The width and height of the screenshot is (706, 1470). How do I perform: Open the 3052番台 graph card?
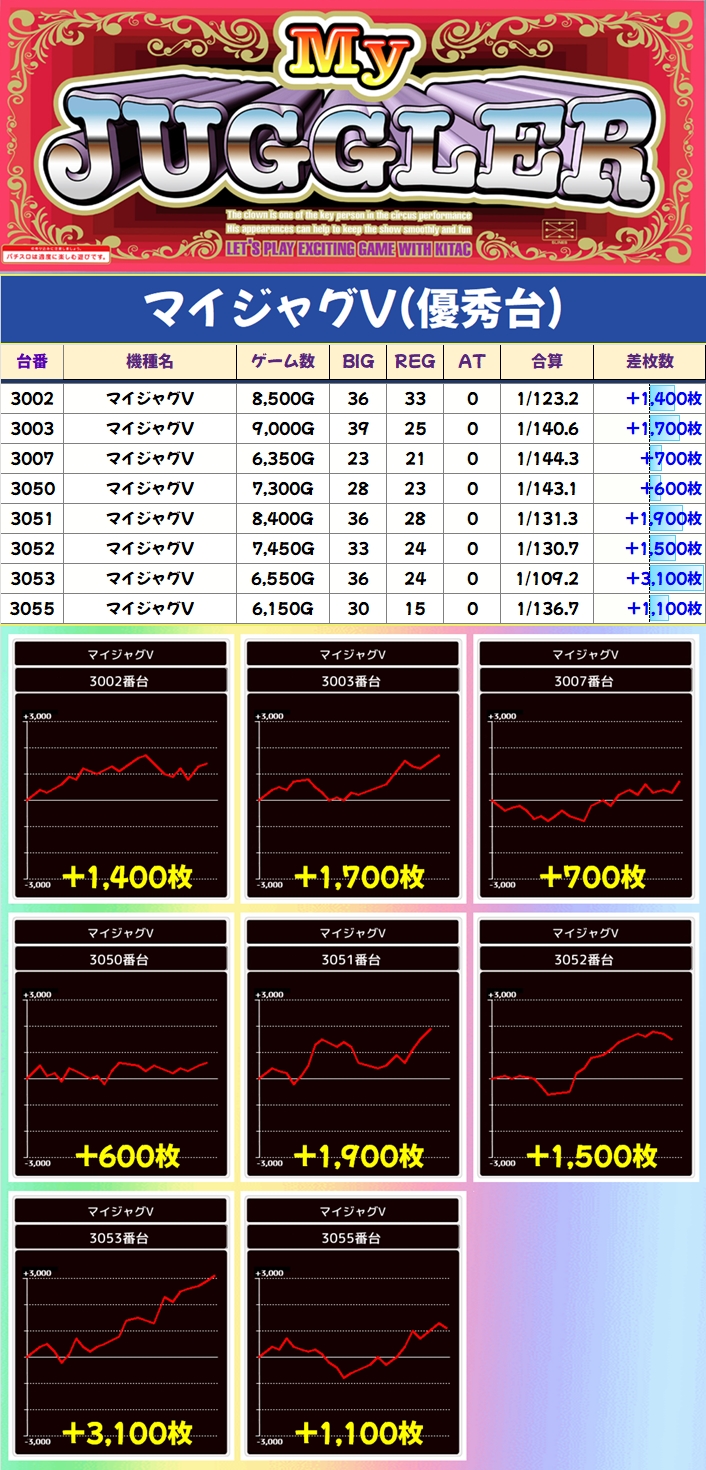[x=585, y=1046]
